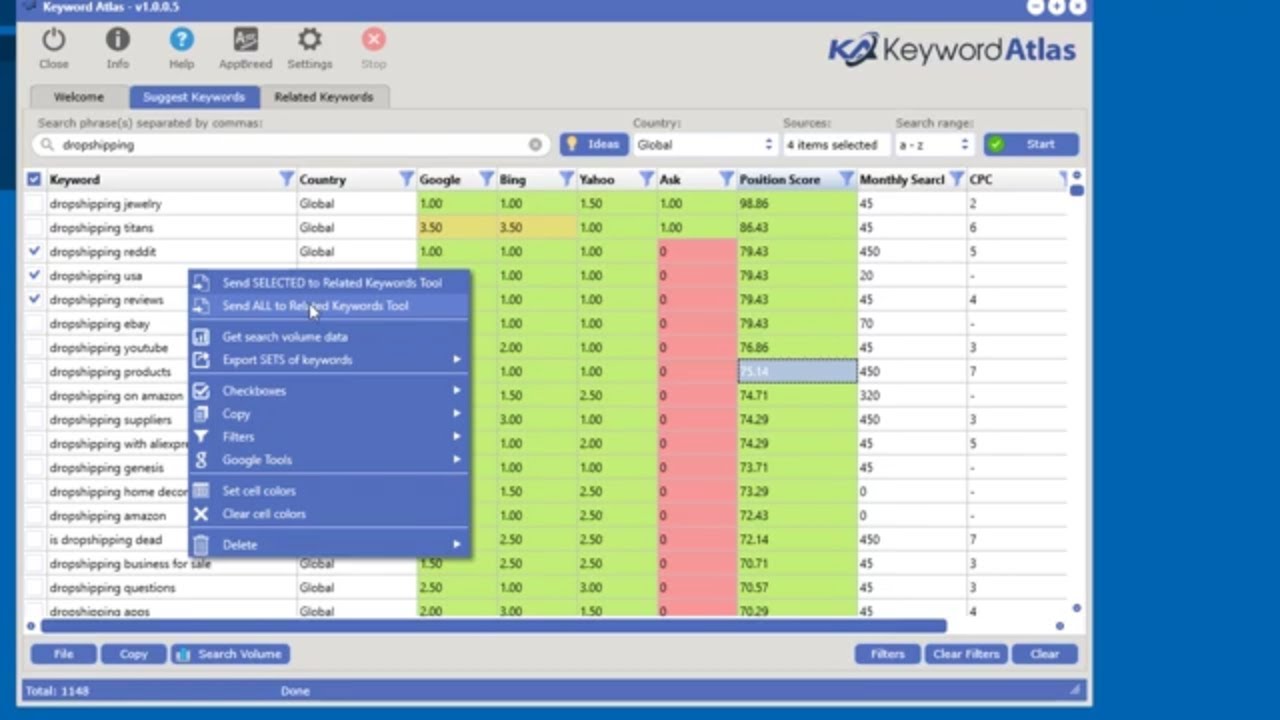
Task: Choose Send ALL to Related Keywords Tool
Action: coord(329,306)
